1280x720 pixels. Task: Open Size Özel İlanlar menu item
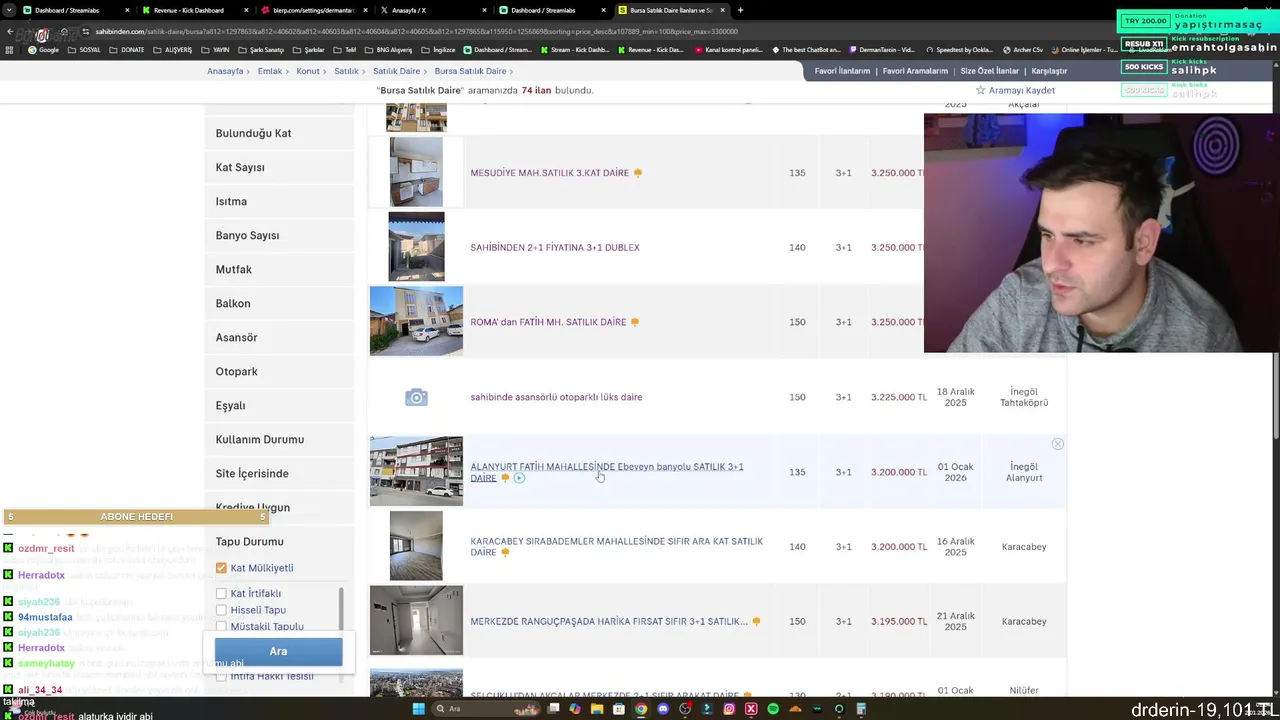click(989, 71)
